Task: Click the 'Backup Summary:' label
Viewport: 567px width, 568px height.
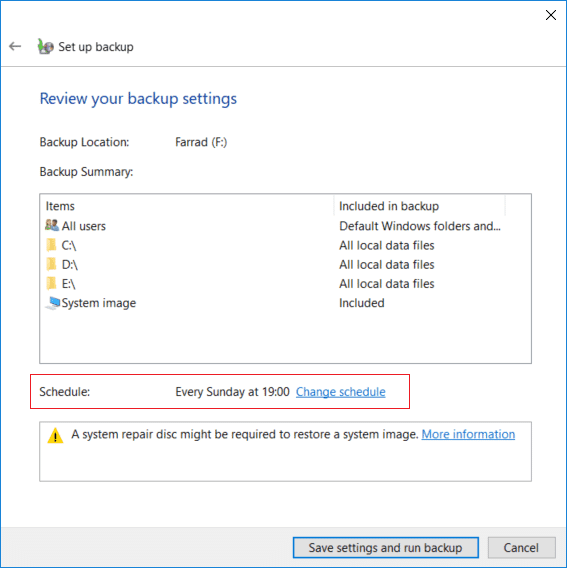Action: [x=86, y=171]
